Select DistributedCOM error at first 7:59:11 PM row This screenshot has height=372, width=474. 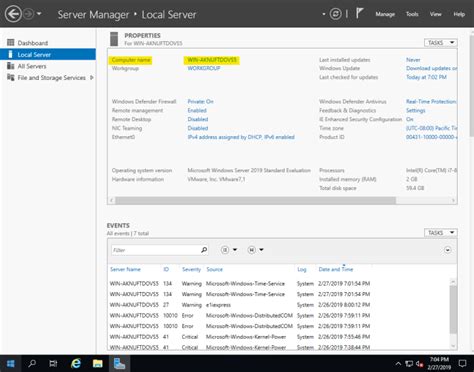click(x=279, y=316)
